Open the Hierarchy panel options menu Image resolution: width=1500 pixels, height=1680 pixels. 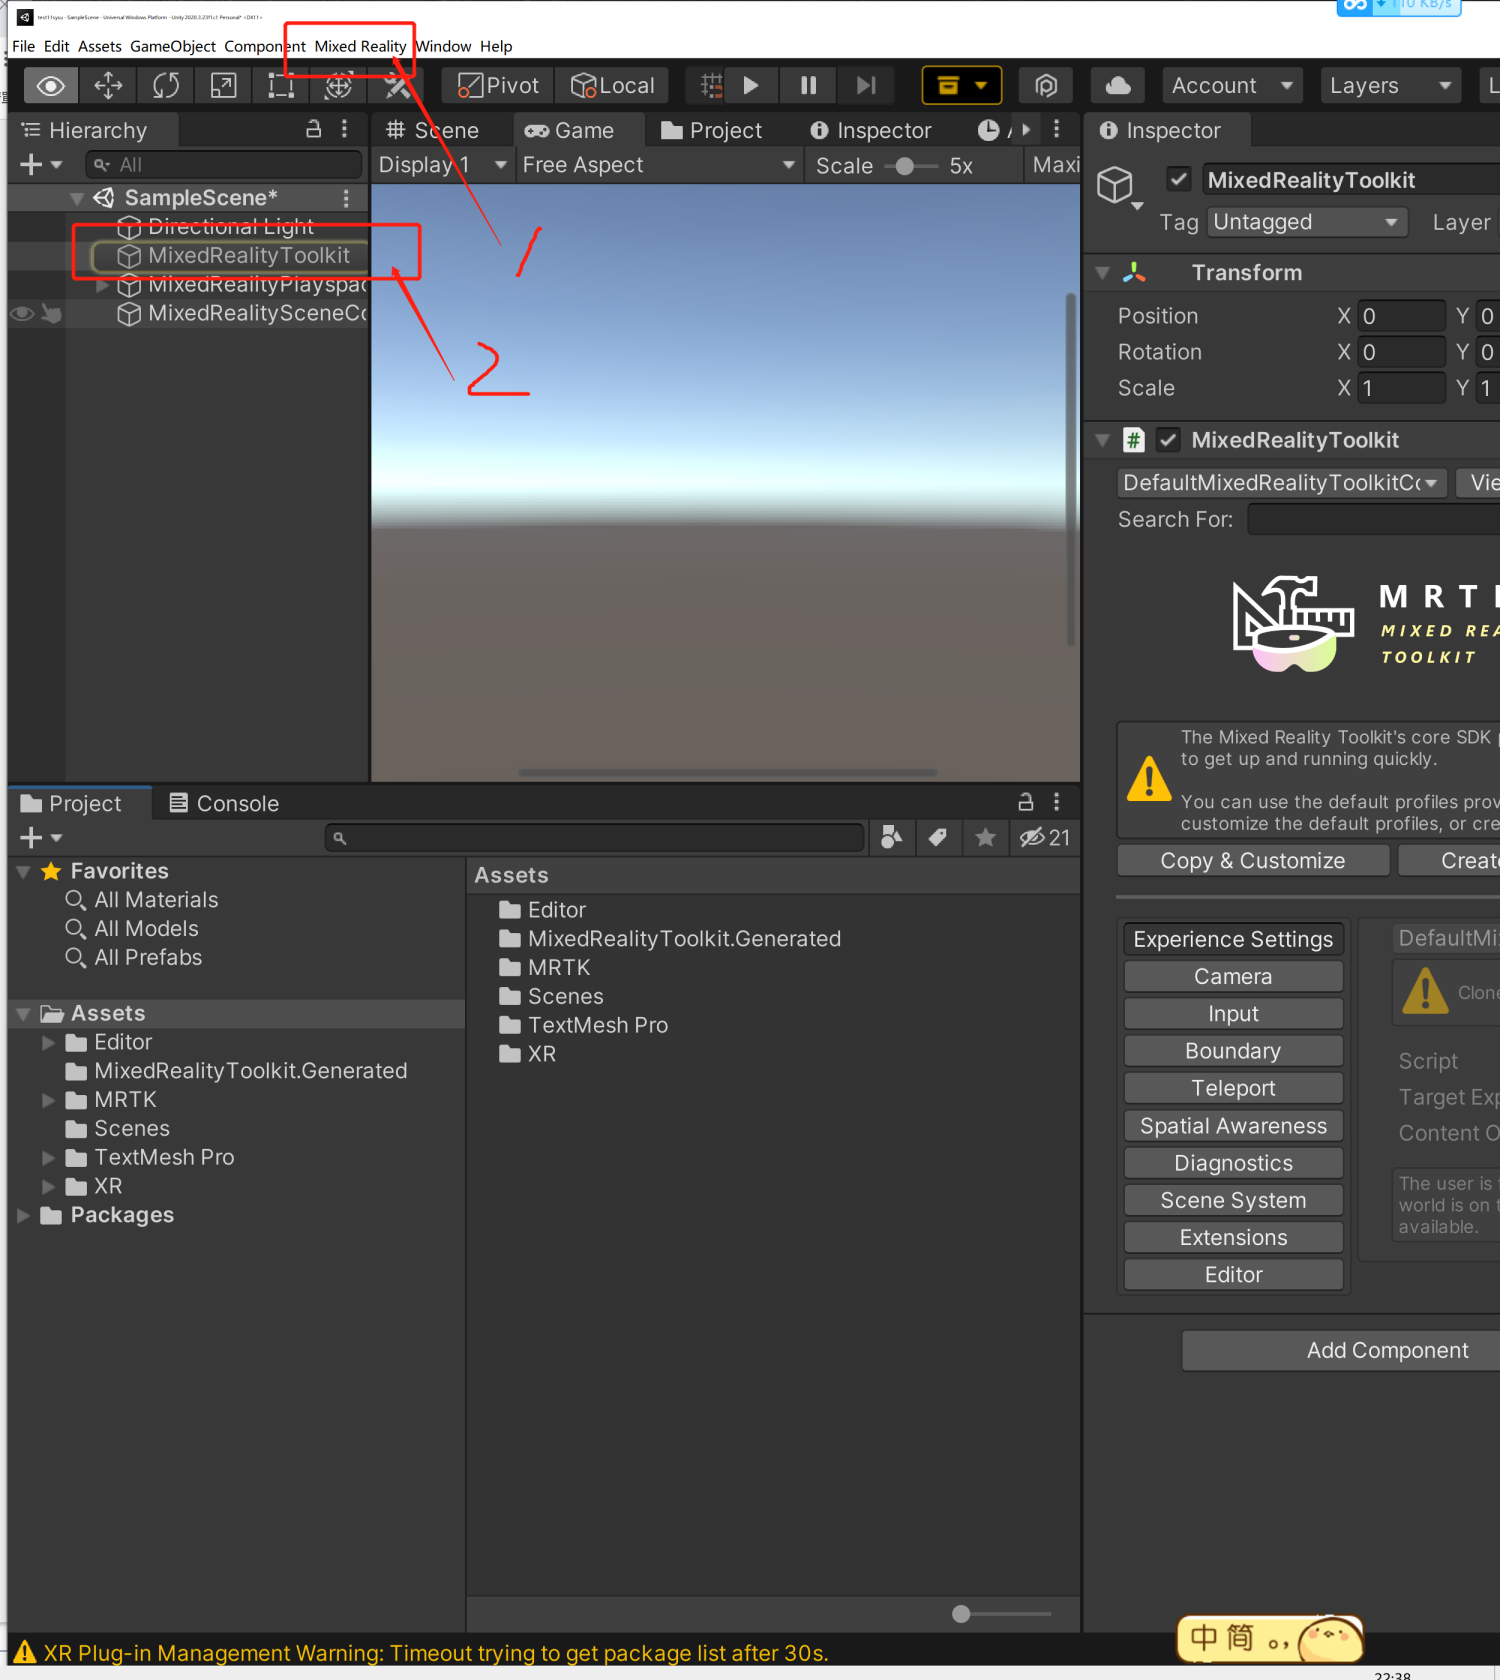pyautogui.click(x=344, y=129)
